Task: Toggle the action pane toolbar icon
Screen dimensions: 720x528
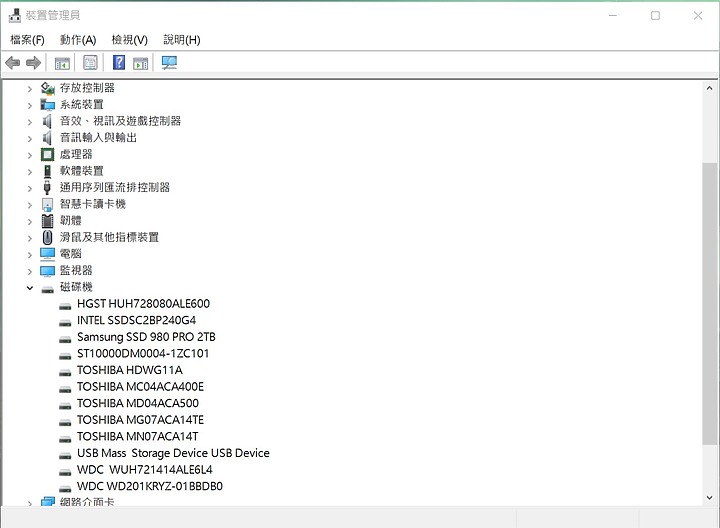Action: (x=141, y=63)
